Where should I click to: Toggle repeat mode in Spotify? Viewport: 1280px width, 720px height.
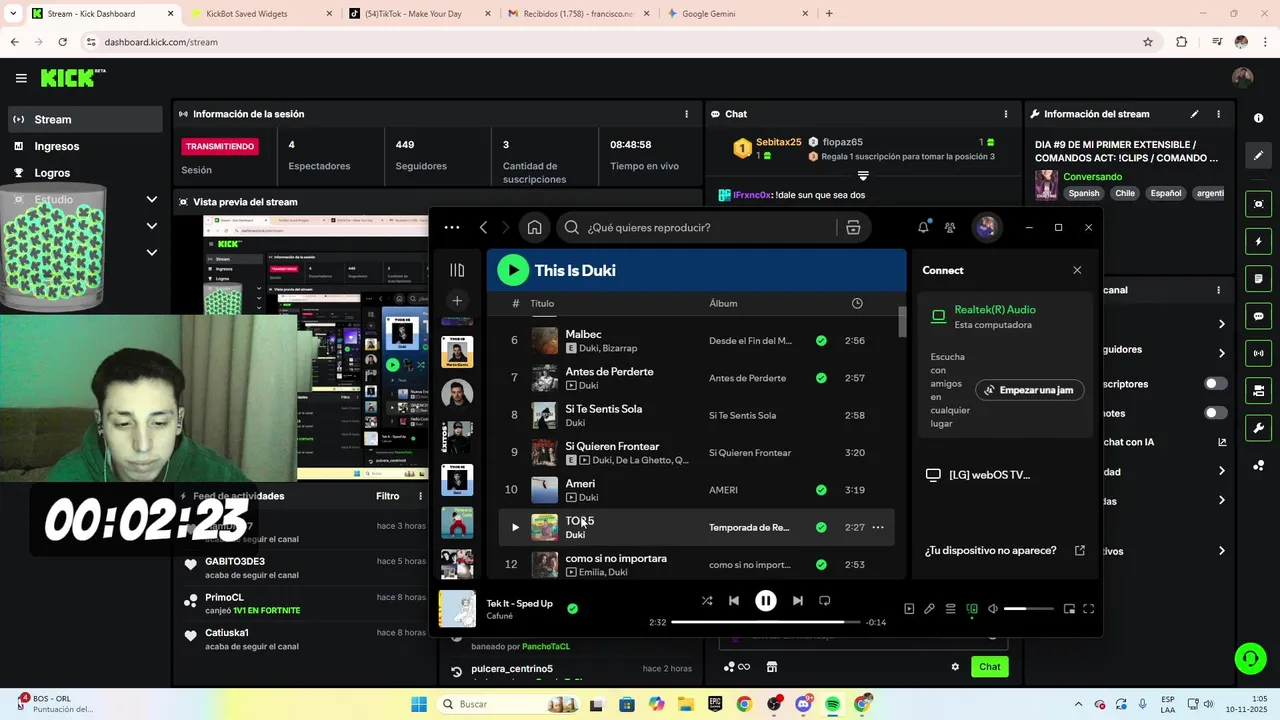(825, 601)
